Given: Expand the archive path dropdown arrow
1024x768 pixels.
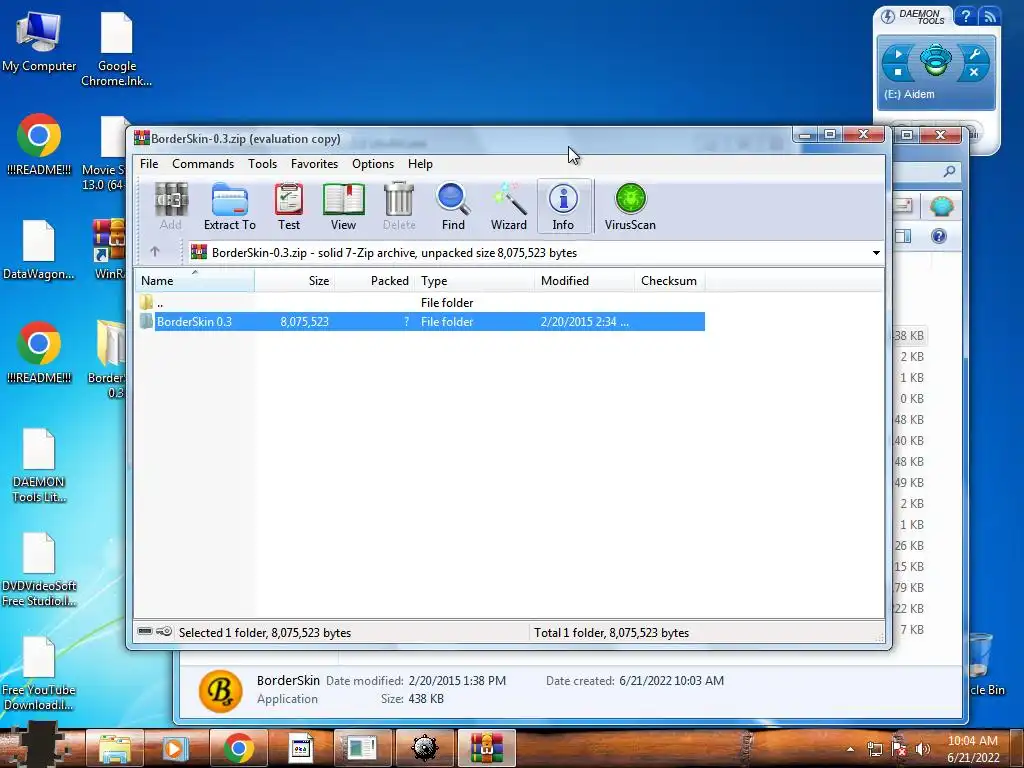Looking at the screenshot, I should (x=876, y=253).
